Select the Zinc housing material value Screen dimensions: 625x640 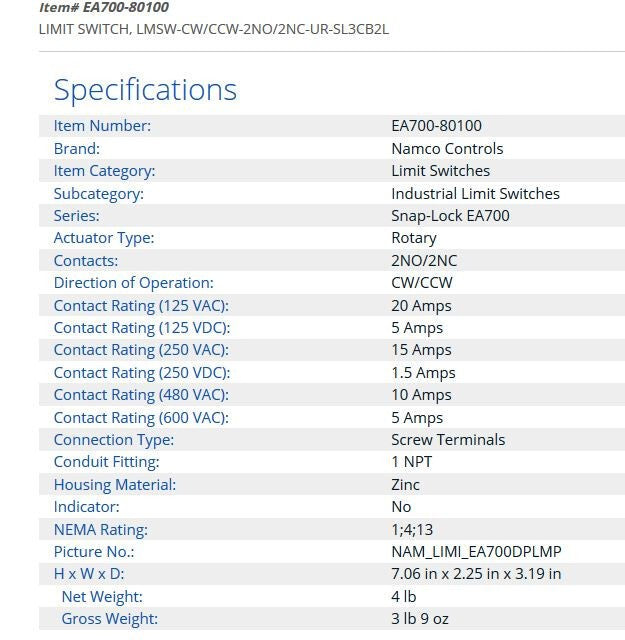tap(405, 485)
